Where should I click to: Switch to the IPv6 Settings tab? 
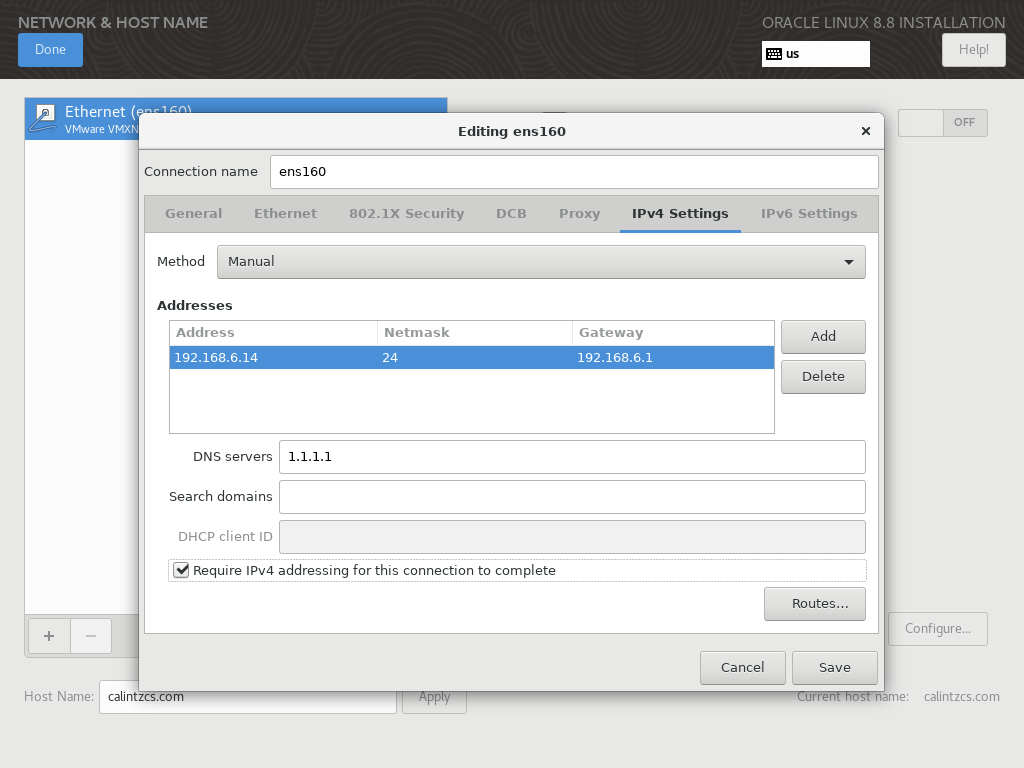click(808, 214)
